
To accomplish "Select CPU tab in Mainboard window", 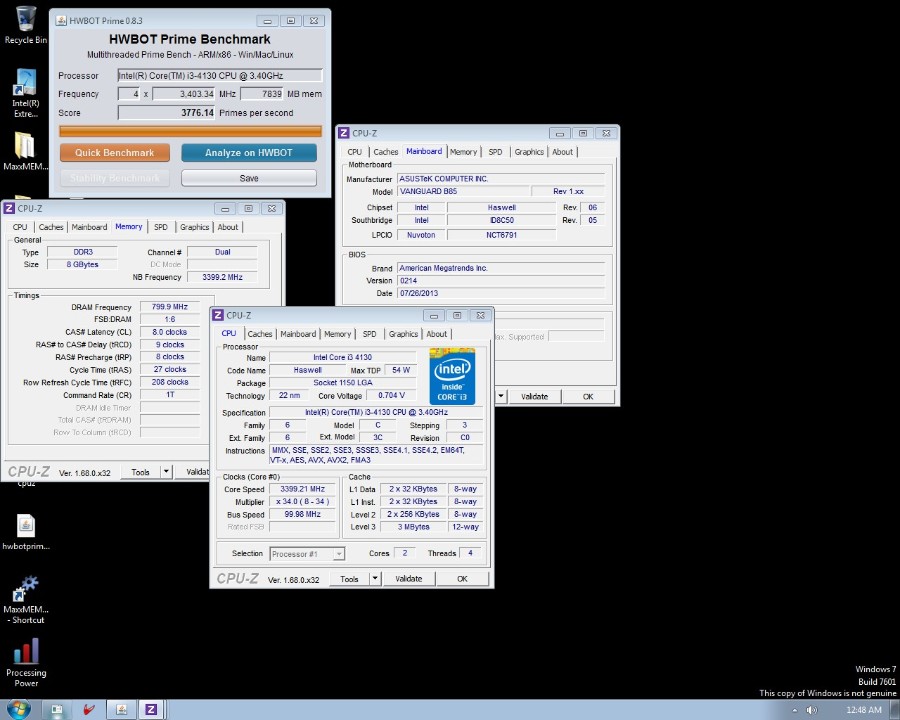I will tap(355, 152).
